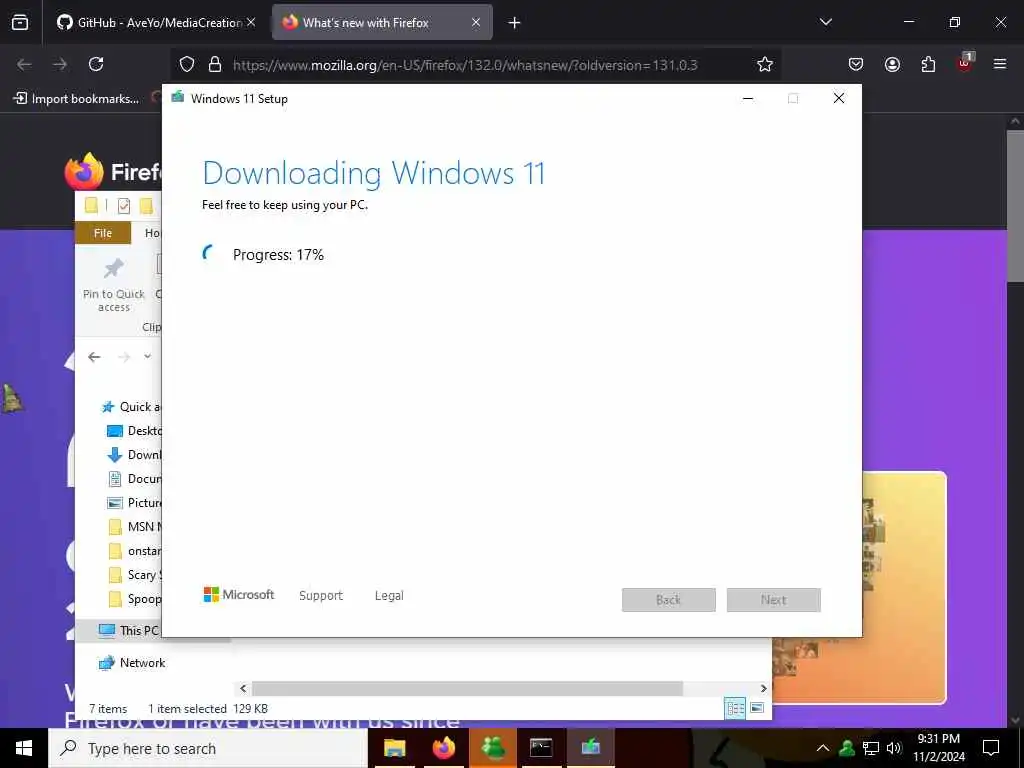The width and height of the screenshot is (1024, 768).
Task: Open the clock showing 9:31 PM
Action: 938,748
